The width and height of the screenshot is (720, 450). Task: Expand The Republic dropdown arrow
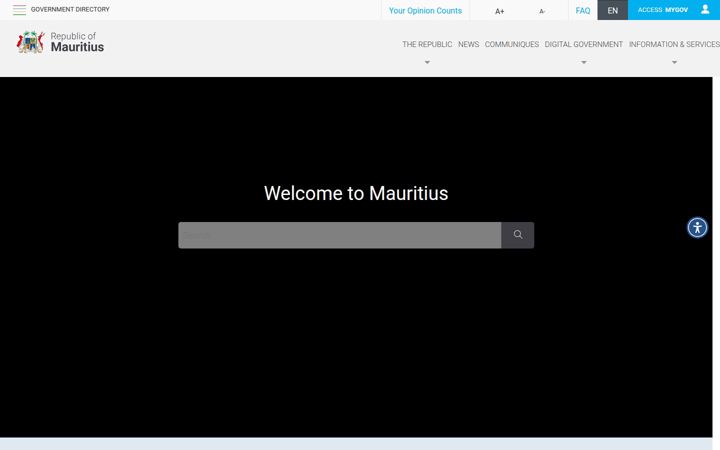427,62
